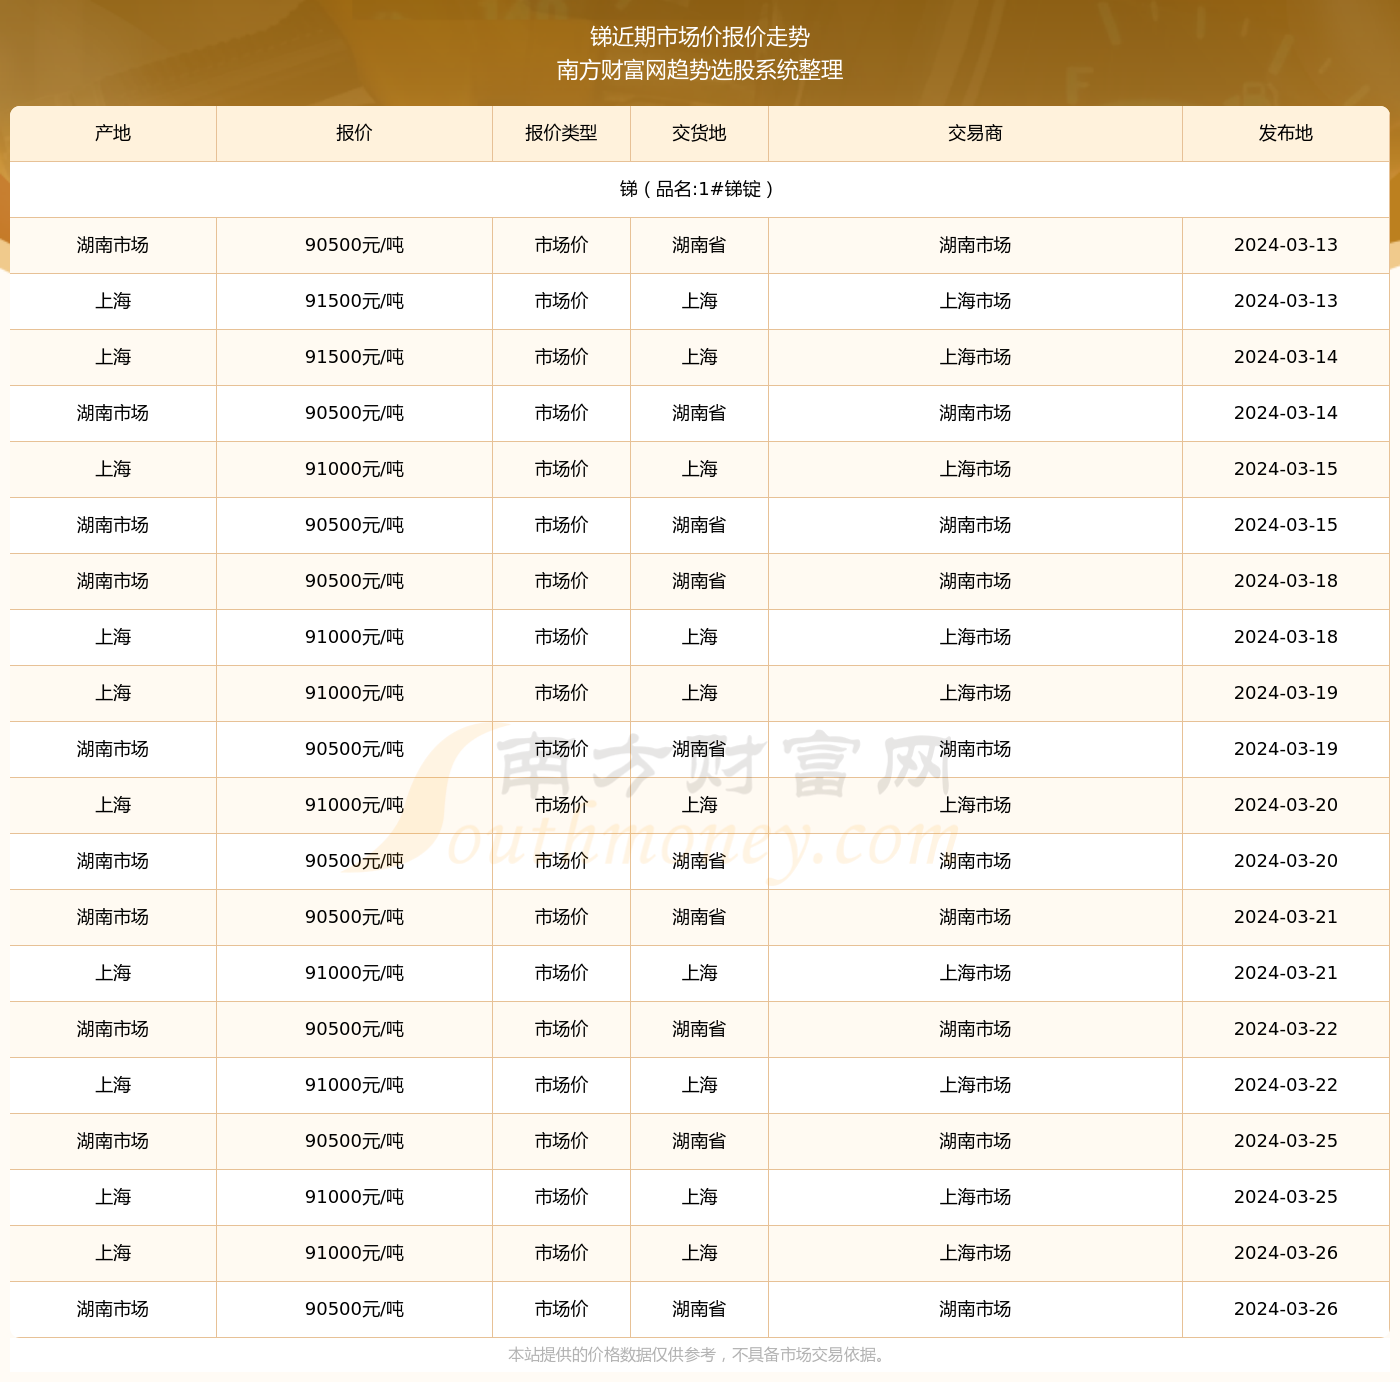Click the subtitle 南方财富网趋势选股系统整理

700,70
